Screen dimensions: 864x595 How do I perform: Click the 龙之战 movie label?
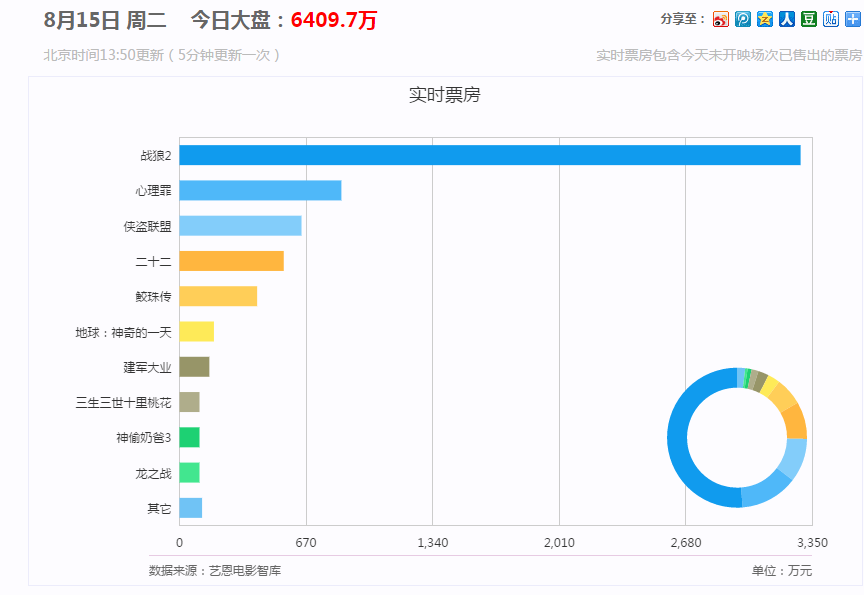click(x=153, y=473)
